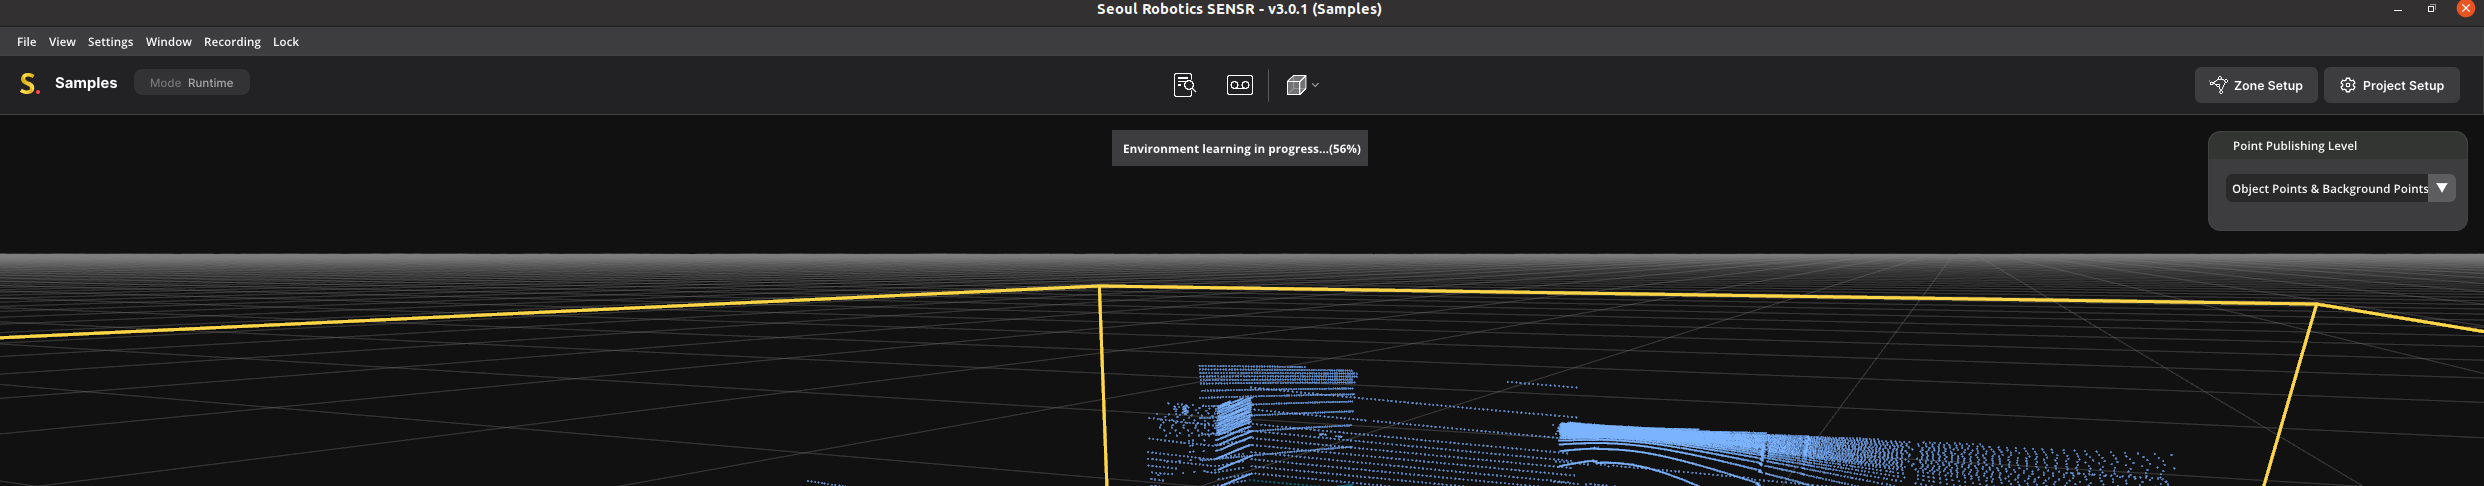This screenshot has width=2484, height=486.
Task: Open the File menu
Action: click(x=26, y=42)
